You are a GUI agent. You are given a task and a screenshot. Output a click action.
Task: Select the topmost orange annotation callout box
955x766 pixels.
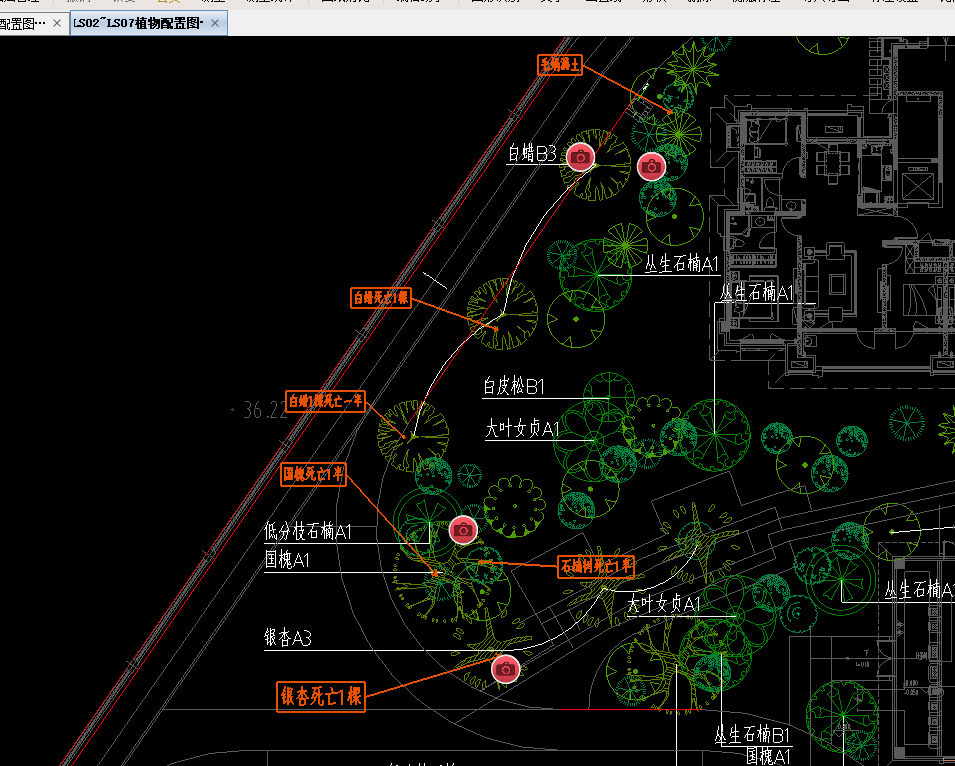coord(560,65)
